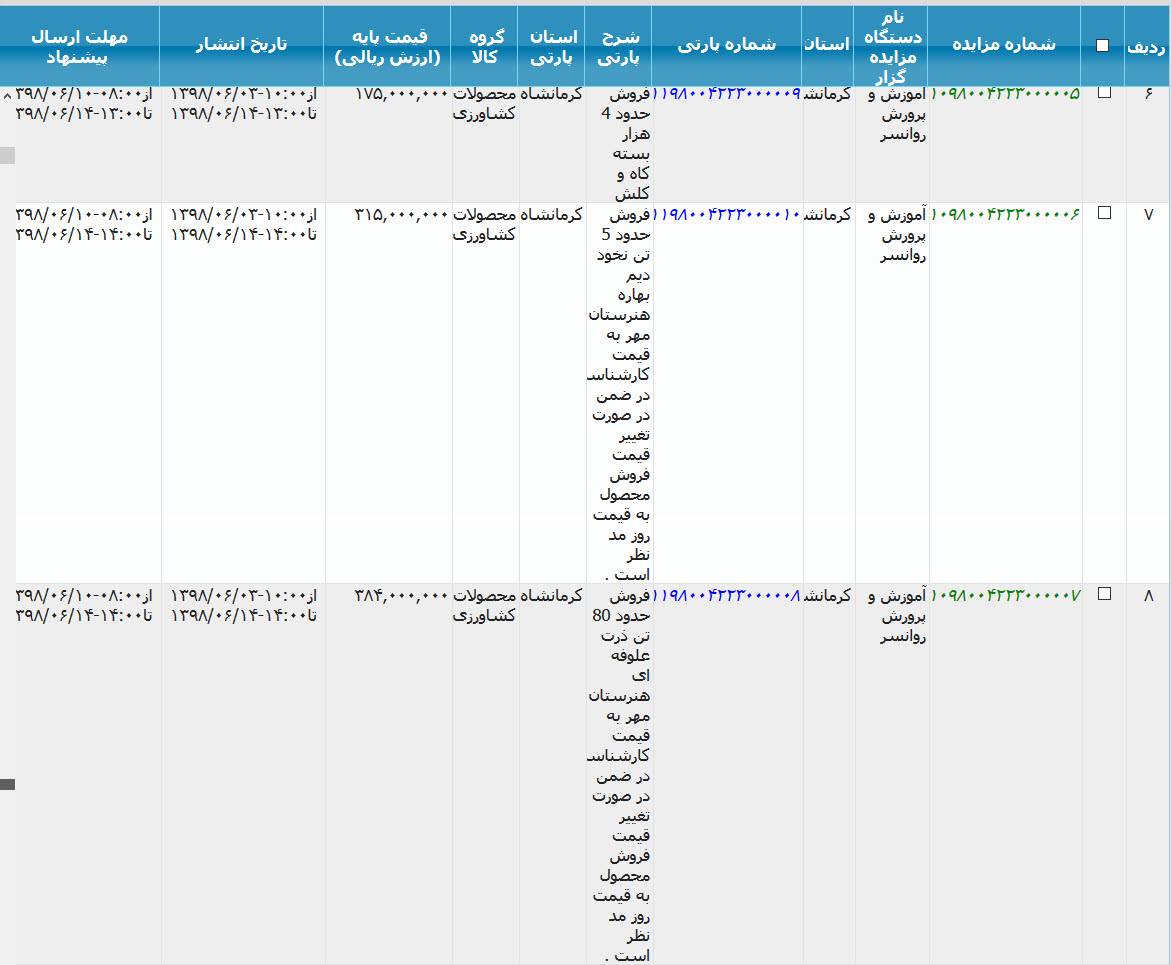Tick the checkbox for row 8
Screen dimensions: 1171x965
1104,593
